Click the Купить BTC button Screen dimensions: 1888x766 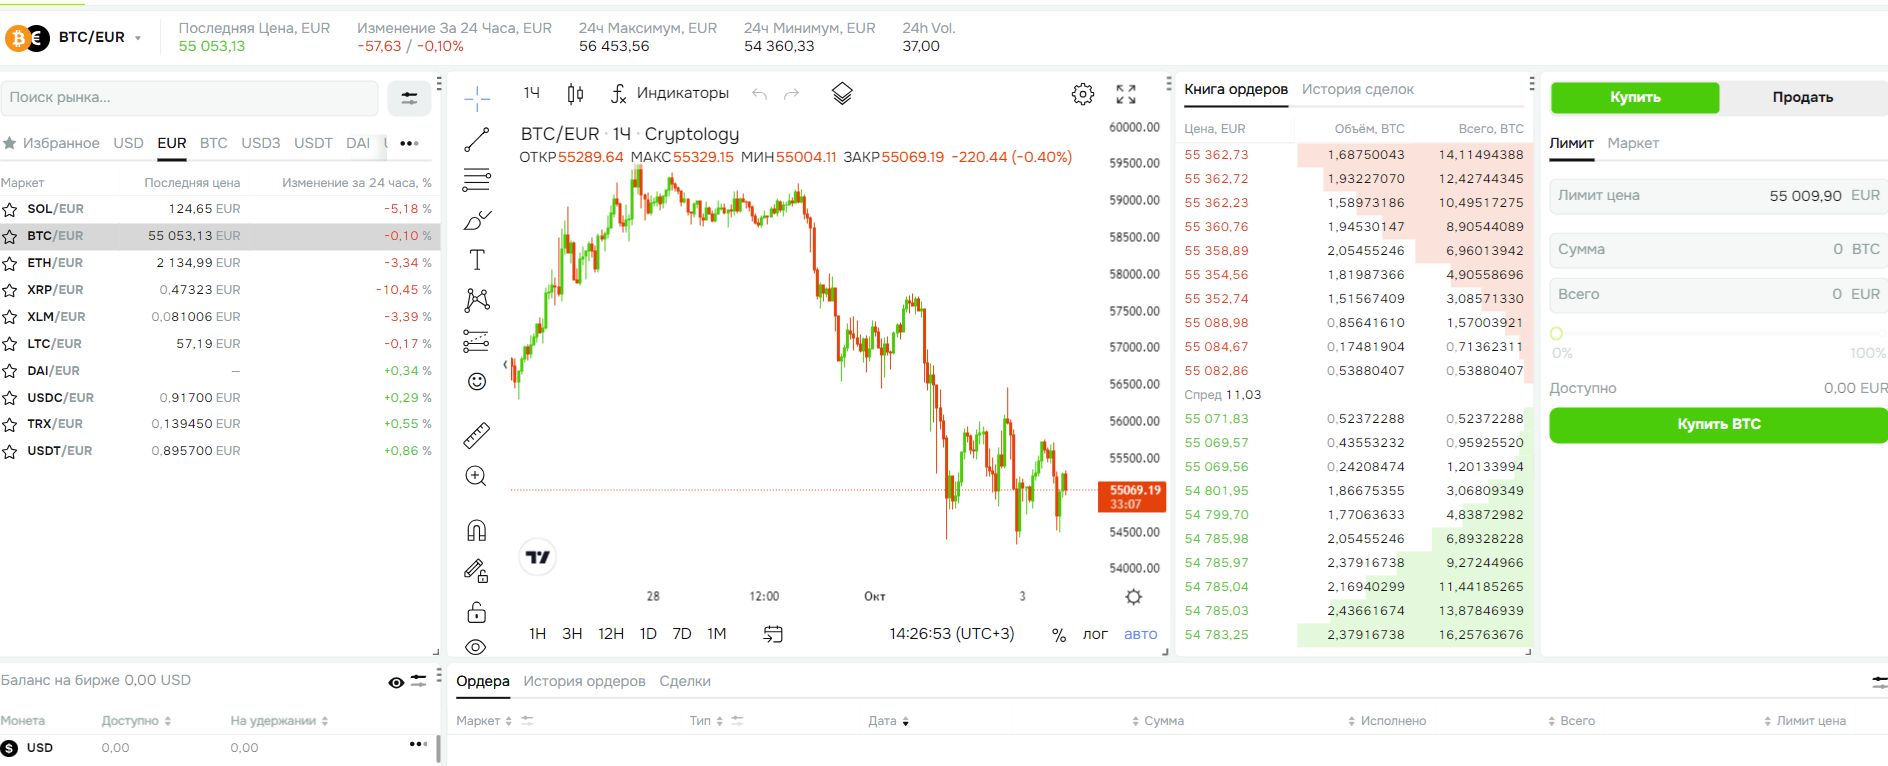(x=1718, y=424)
